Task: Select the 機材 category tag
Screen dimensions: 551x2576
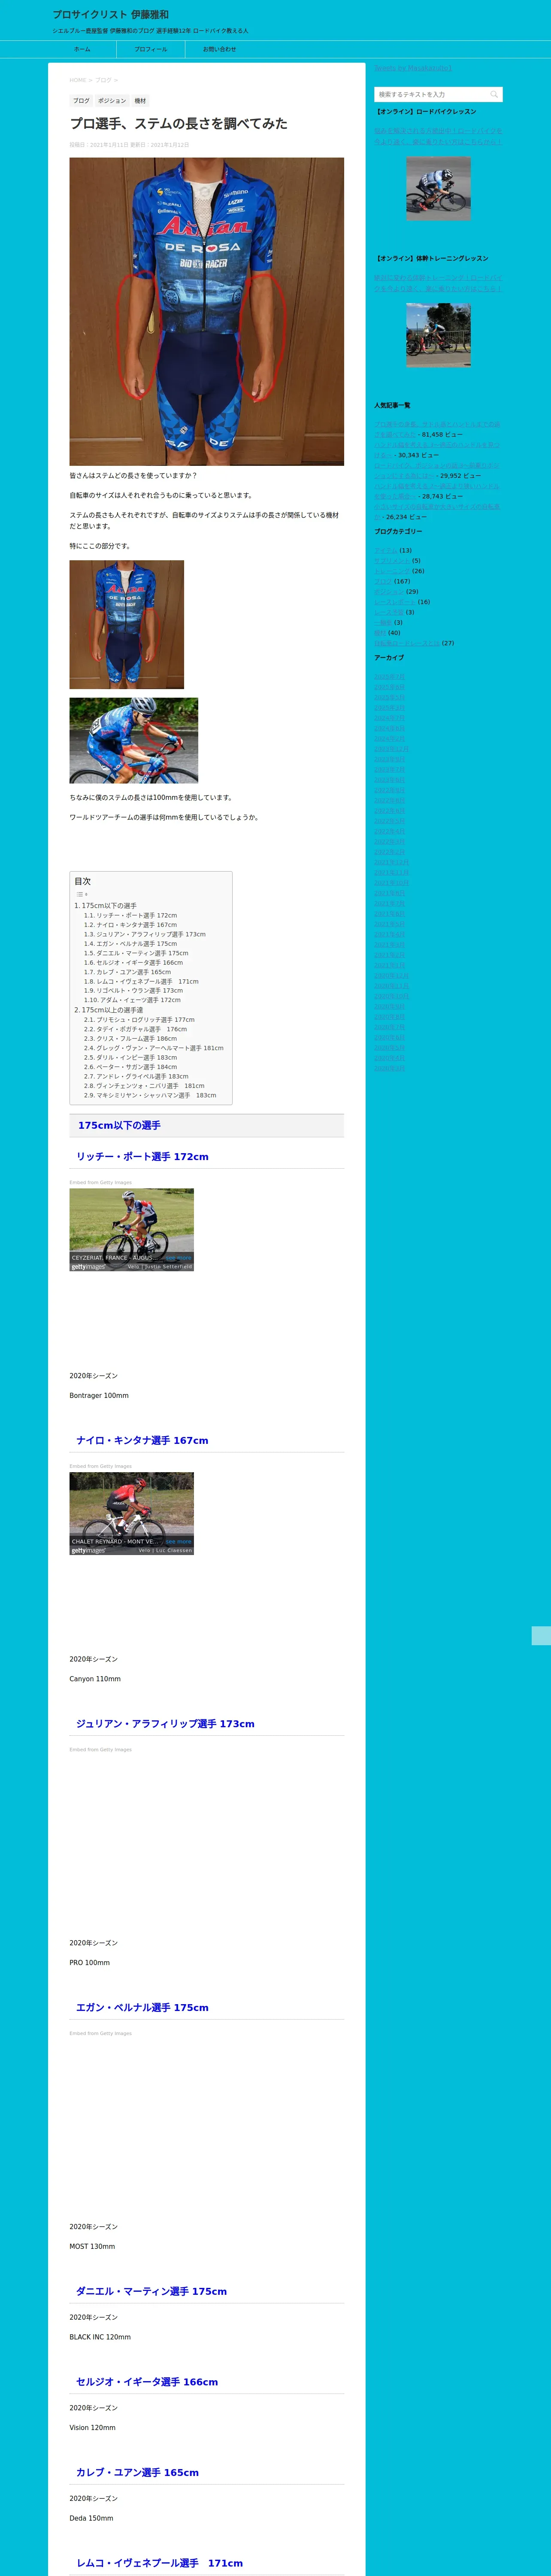Action: coord(140,101)
